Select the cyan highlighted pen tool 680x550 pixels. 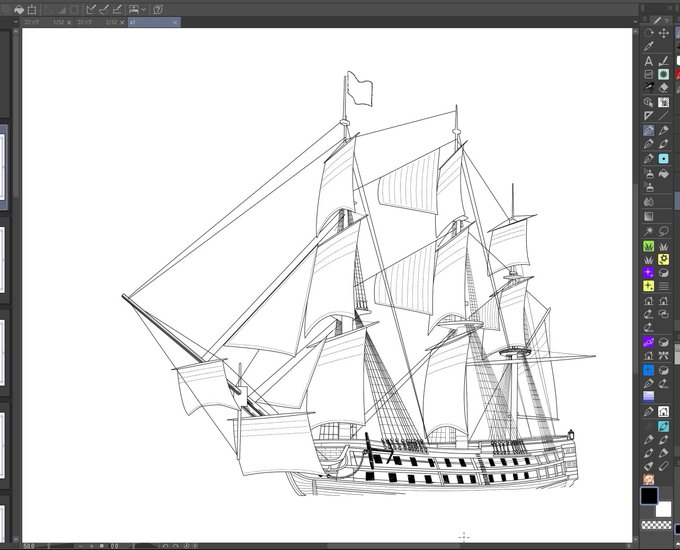tap(664, 426)
